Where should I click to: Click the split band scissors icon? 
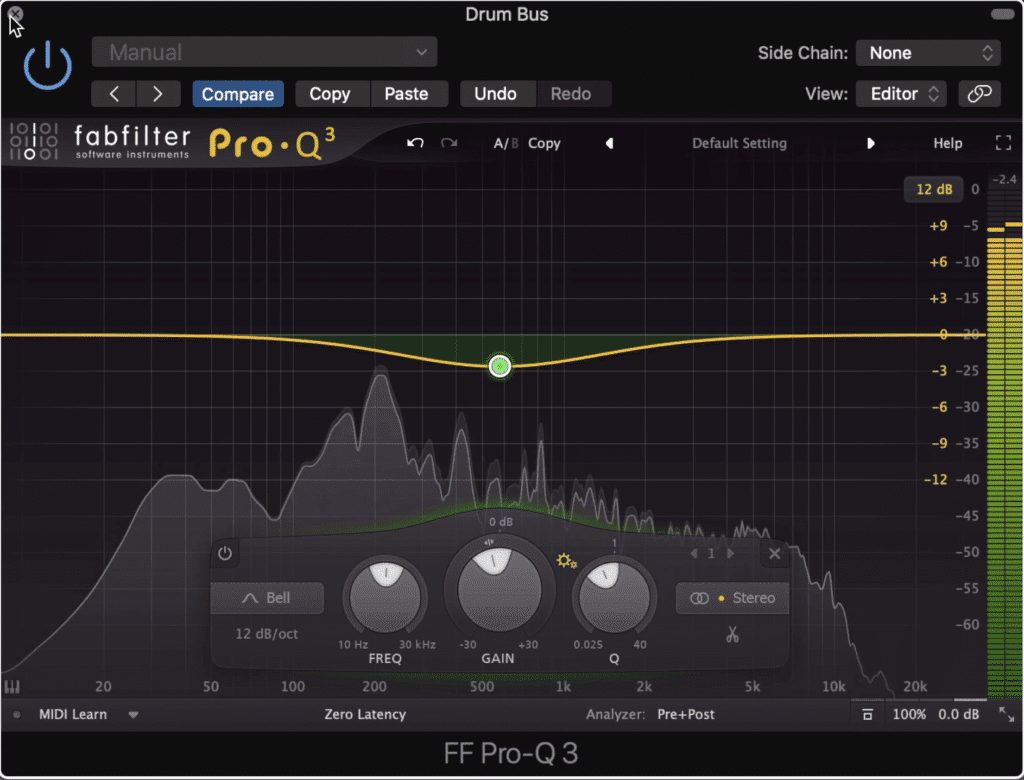pyautogui.click(x=732, y=634)
